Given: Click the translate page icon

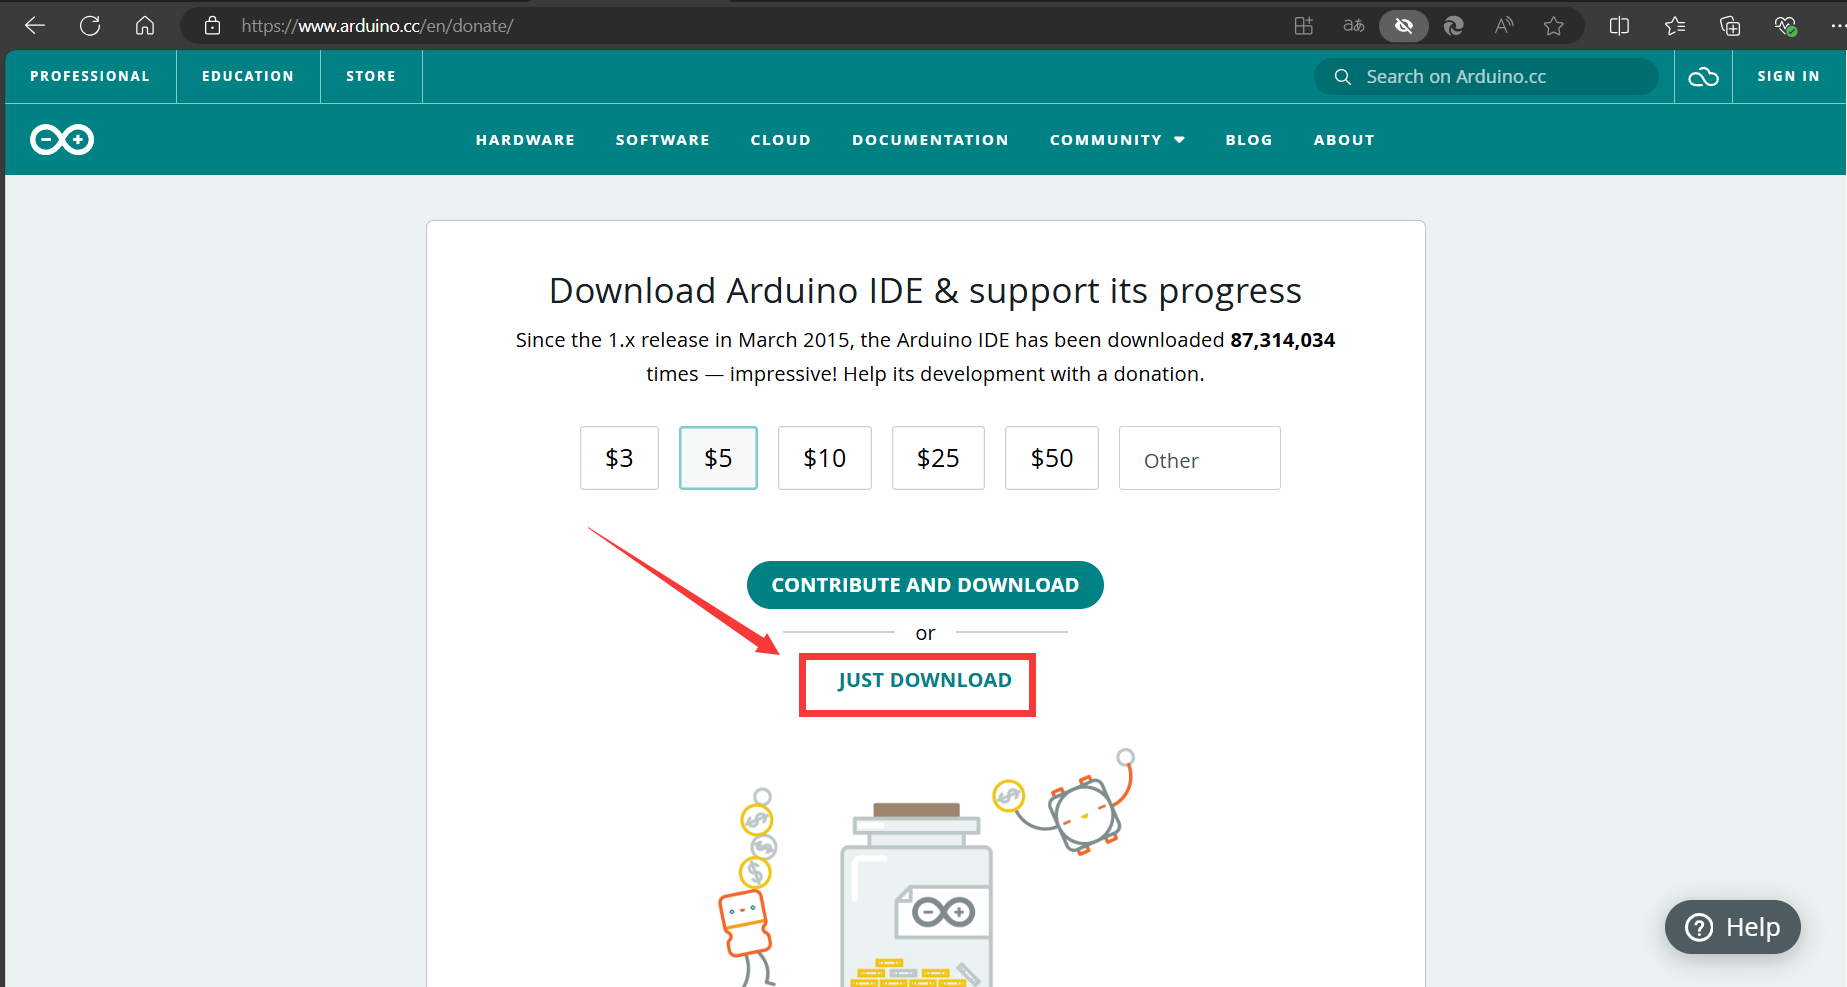Looking at the screenshot, I should click(x=1353, y=26).
